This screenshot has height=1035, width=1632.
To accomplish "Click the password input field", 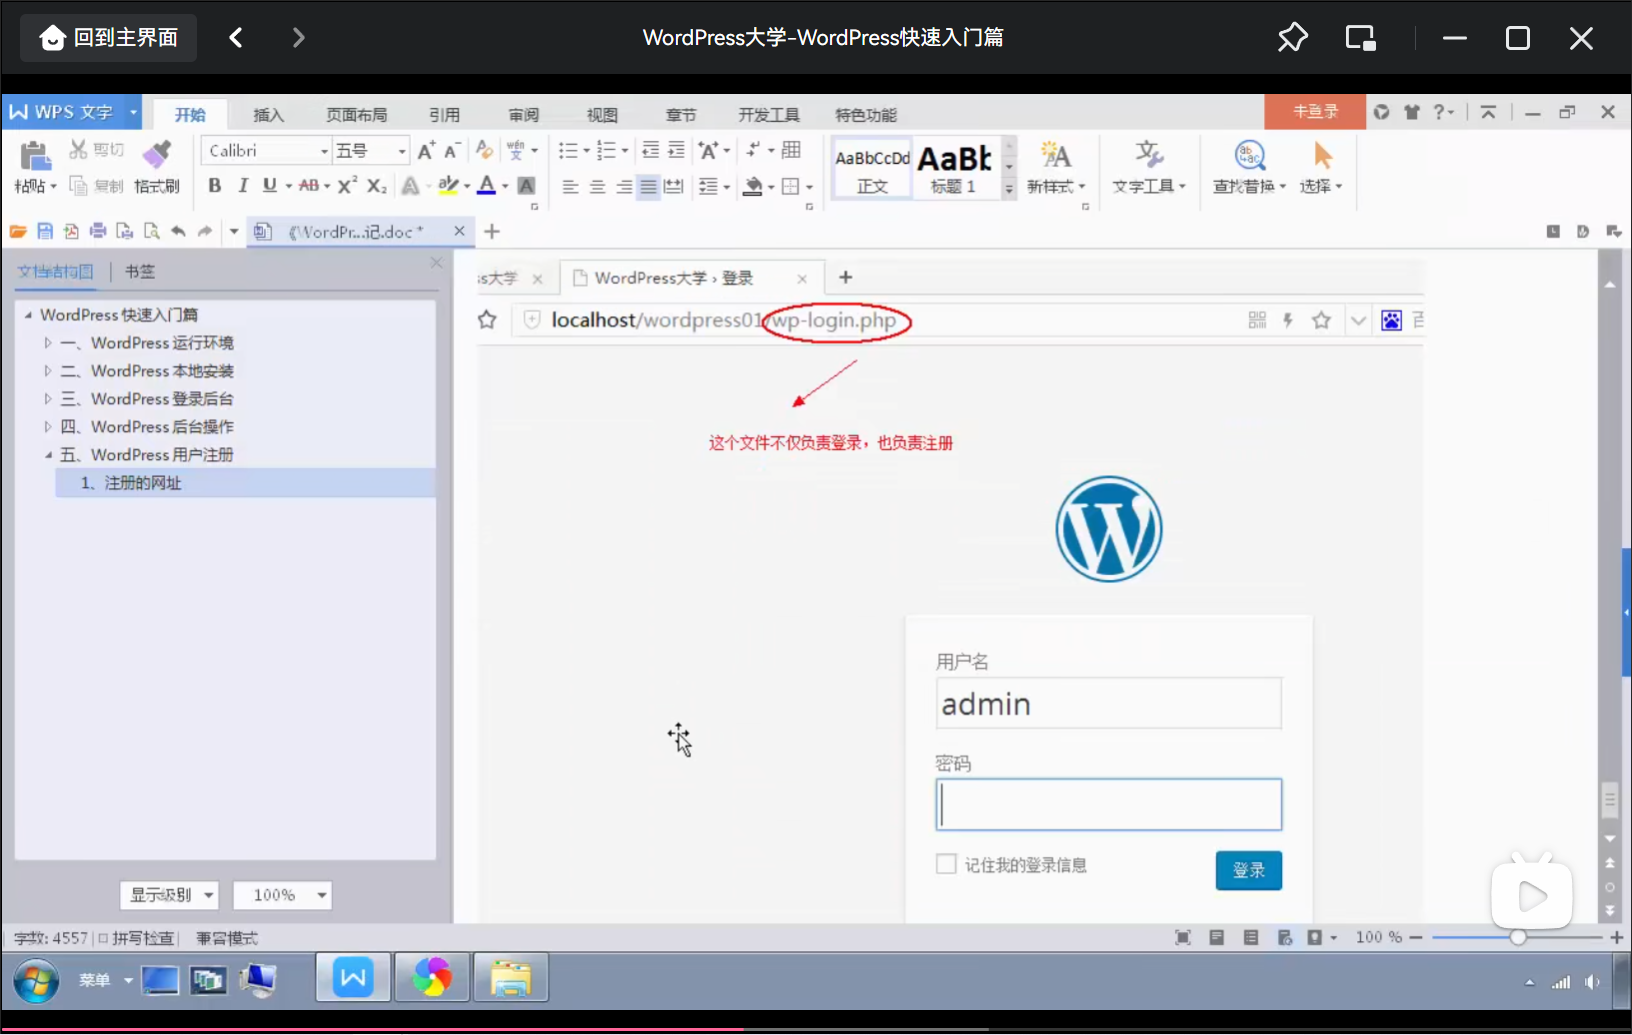I will pyautogui.click(x=1109, y=804).
